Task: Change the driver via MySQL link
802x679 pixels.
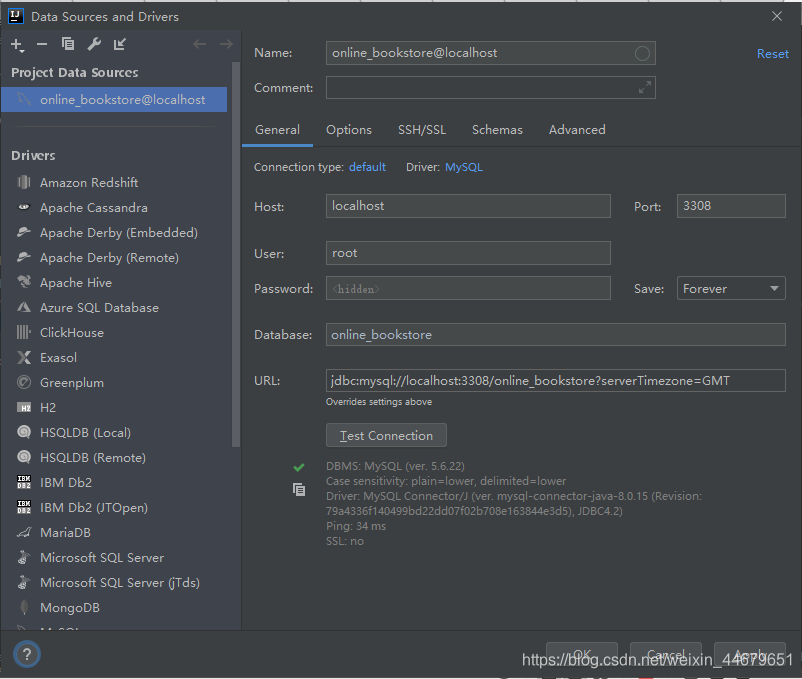Action: pyautogui.click(x=464, y=167)
